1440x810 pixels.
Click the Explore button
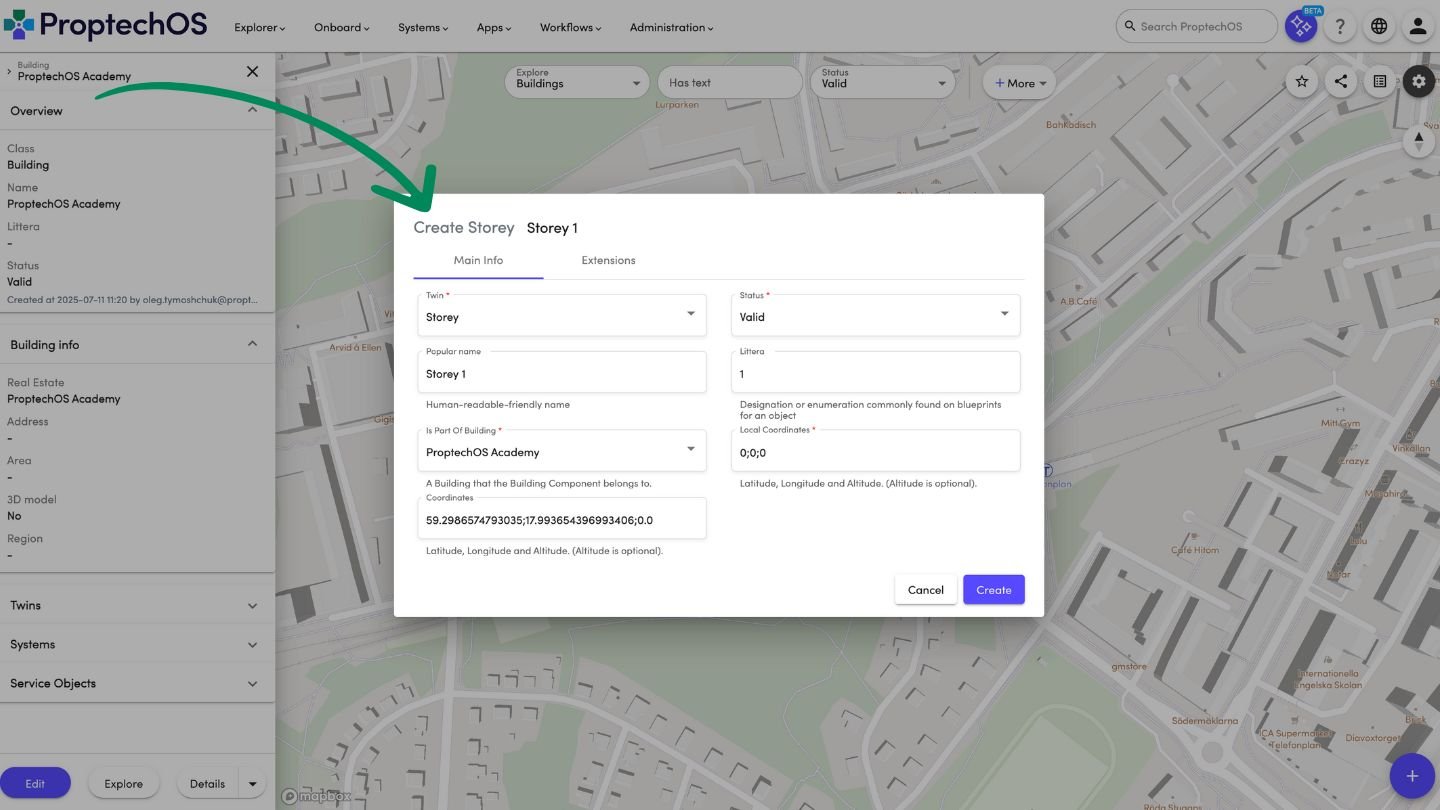coord(124,784)
